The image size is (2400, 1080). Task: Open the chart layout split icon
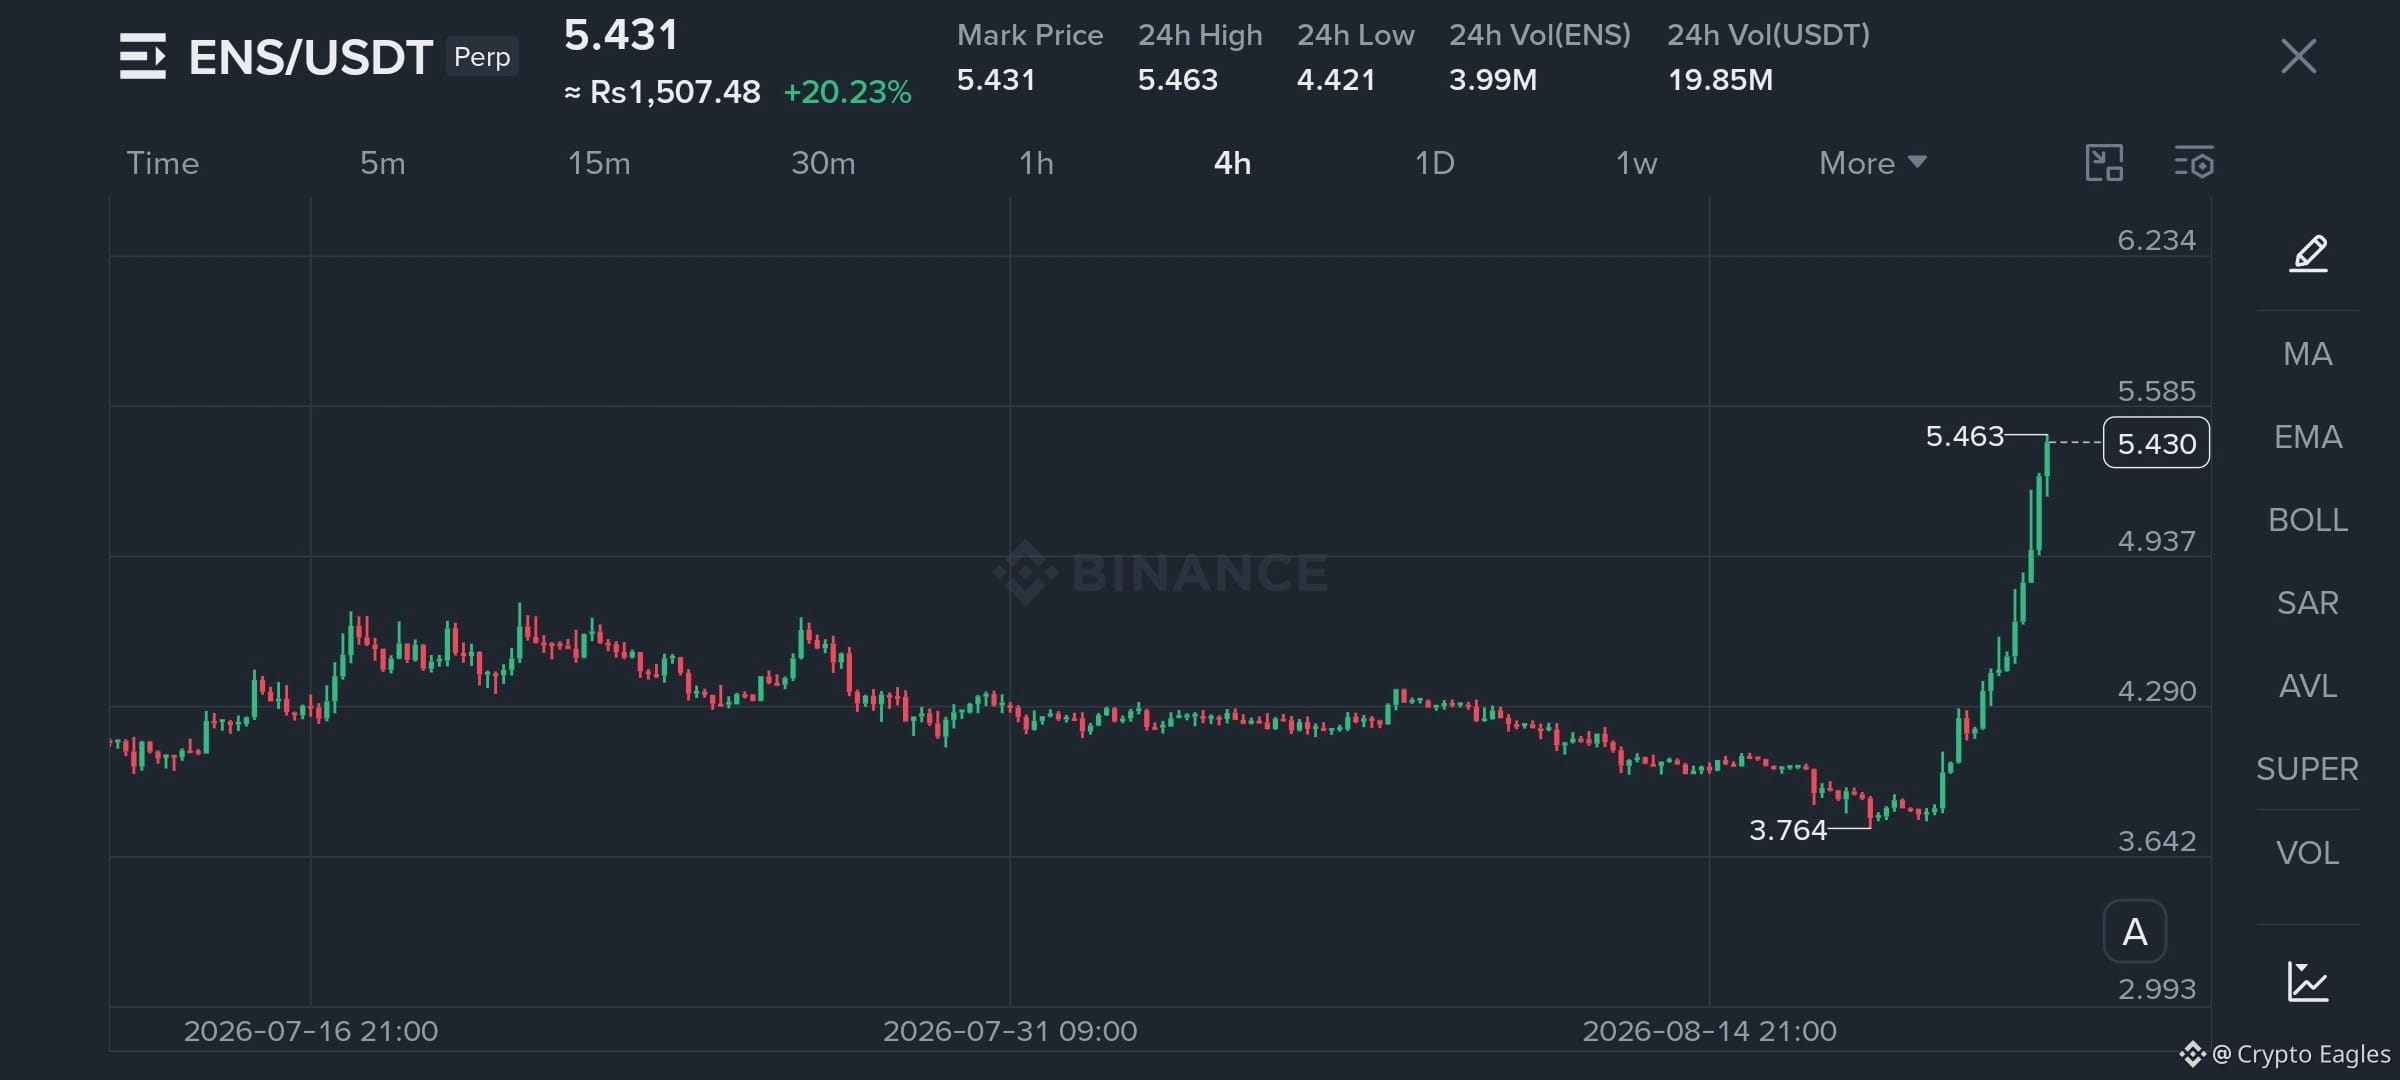click(x=2104, y=162)
